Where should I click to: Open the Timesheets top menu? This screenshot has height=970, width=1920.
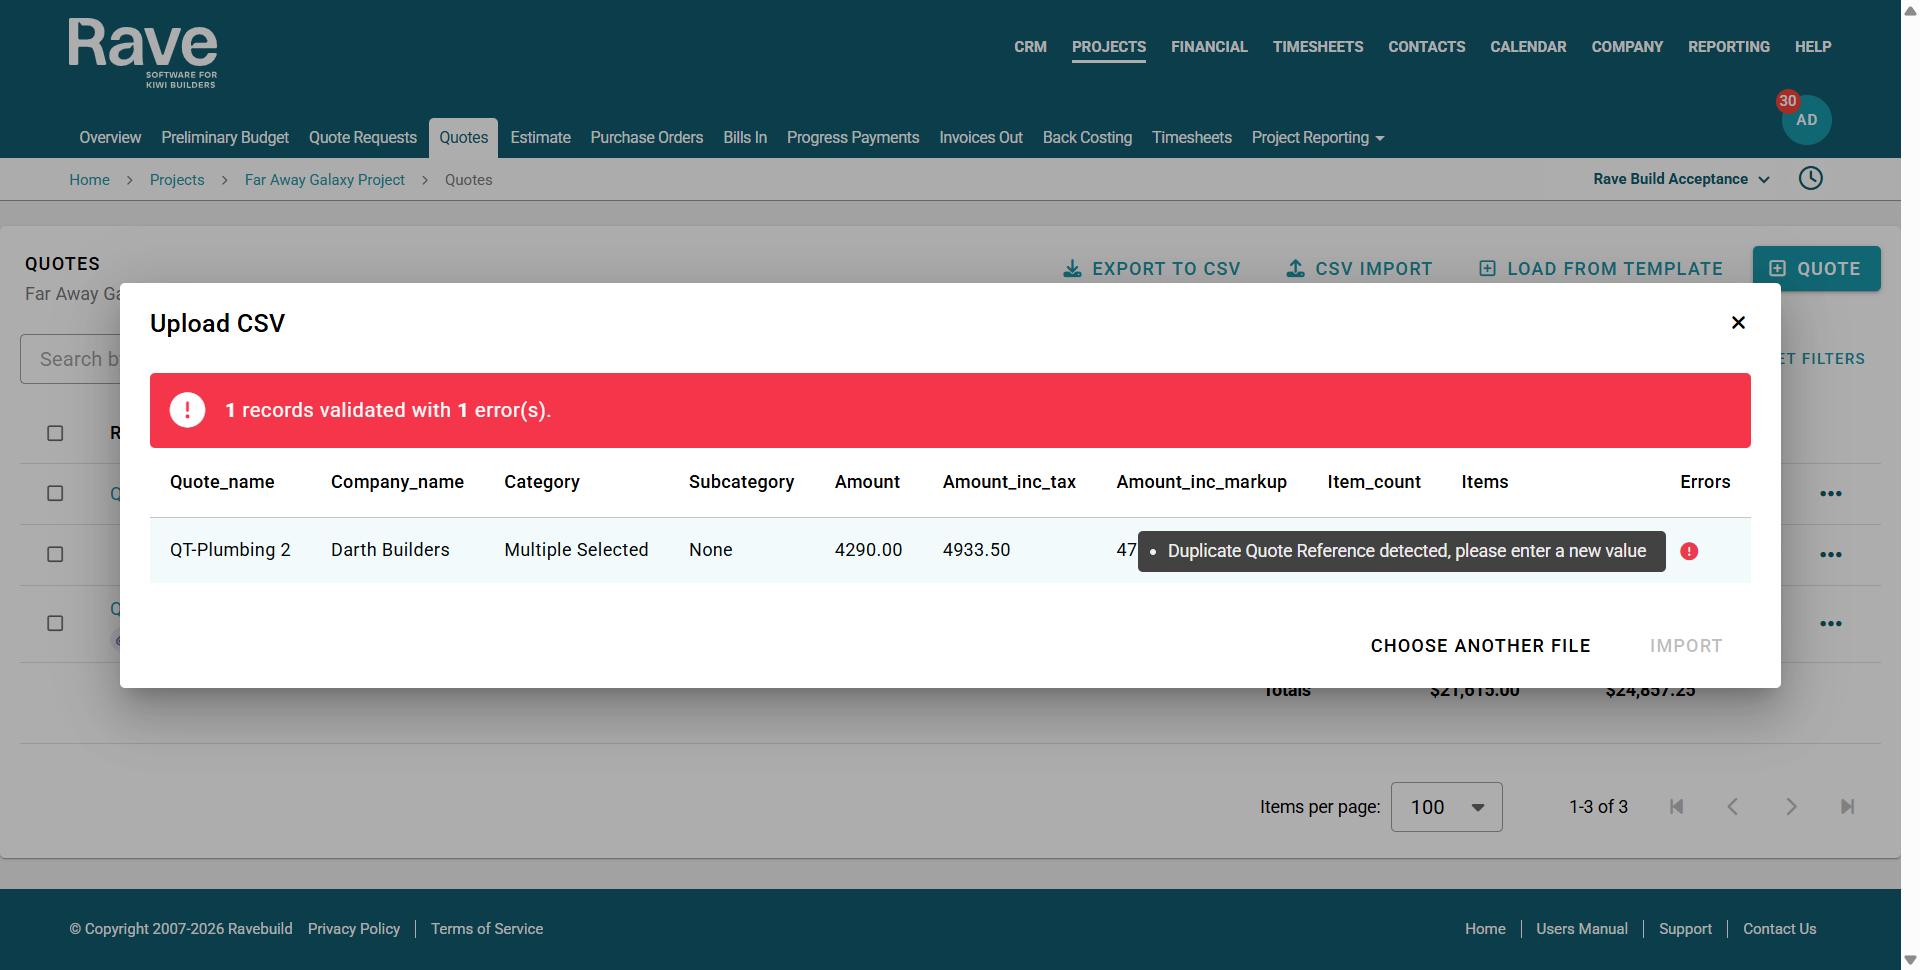coord(1318,47)
